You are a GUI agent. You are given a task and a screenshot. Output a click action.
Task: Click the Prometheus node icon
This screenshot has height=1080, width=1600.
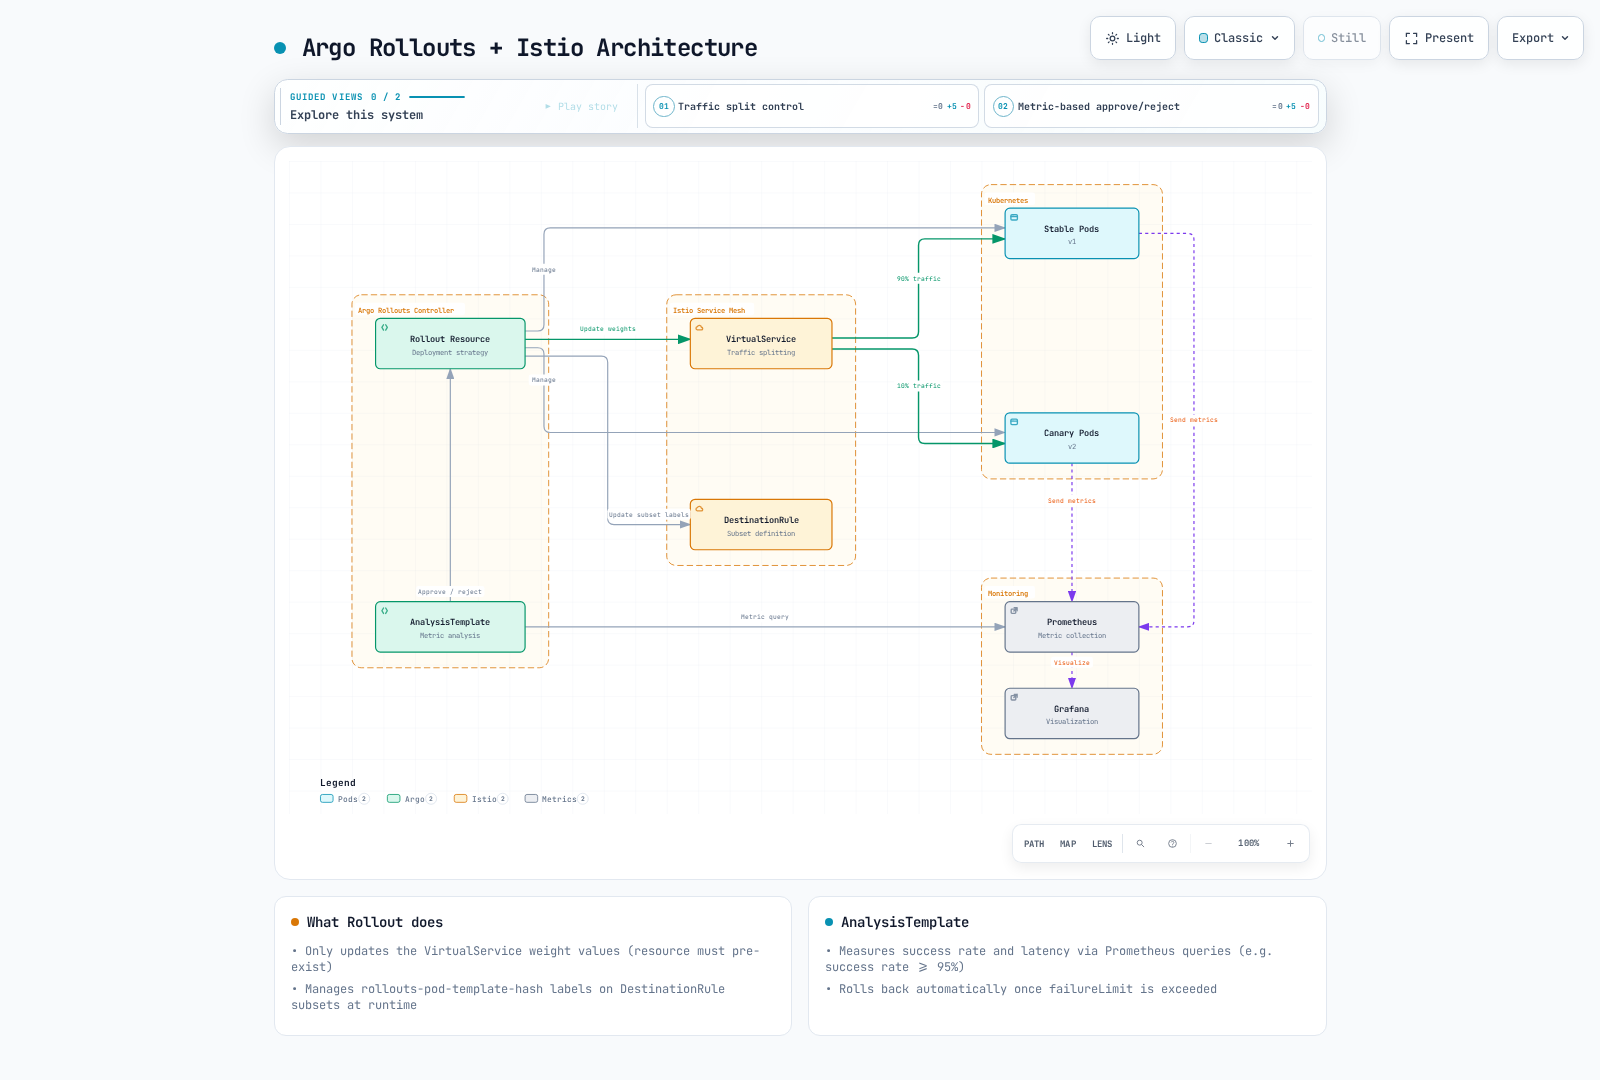1014,610
